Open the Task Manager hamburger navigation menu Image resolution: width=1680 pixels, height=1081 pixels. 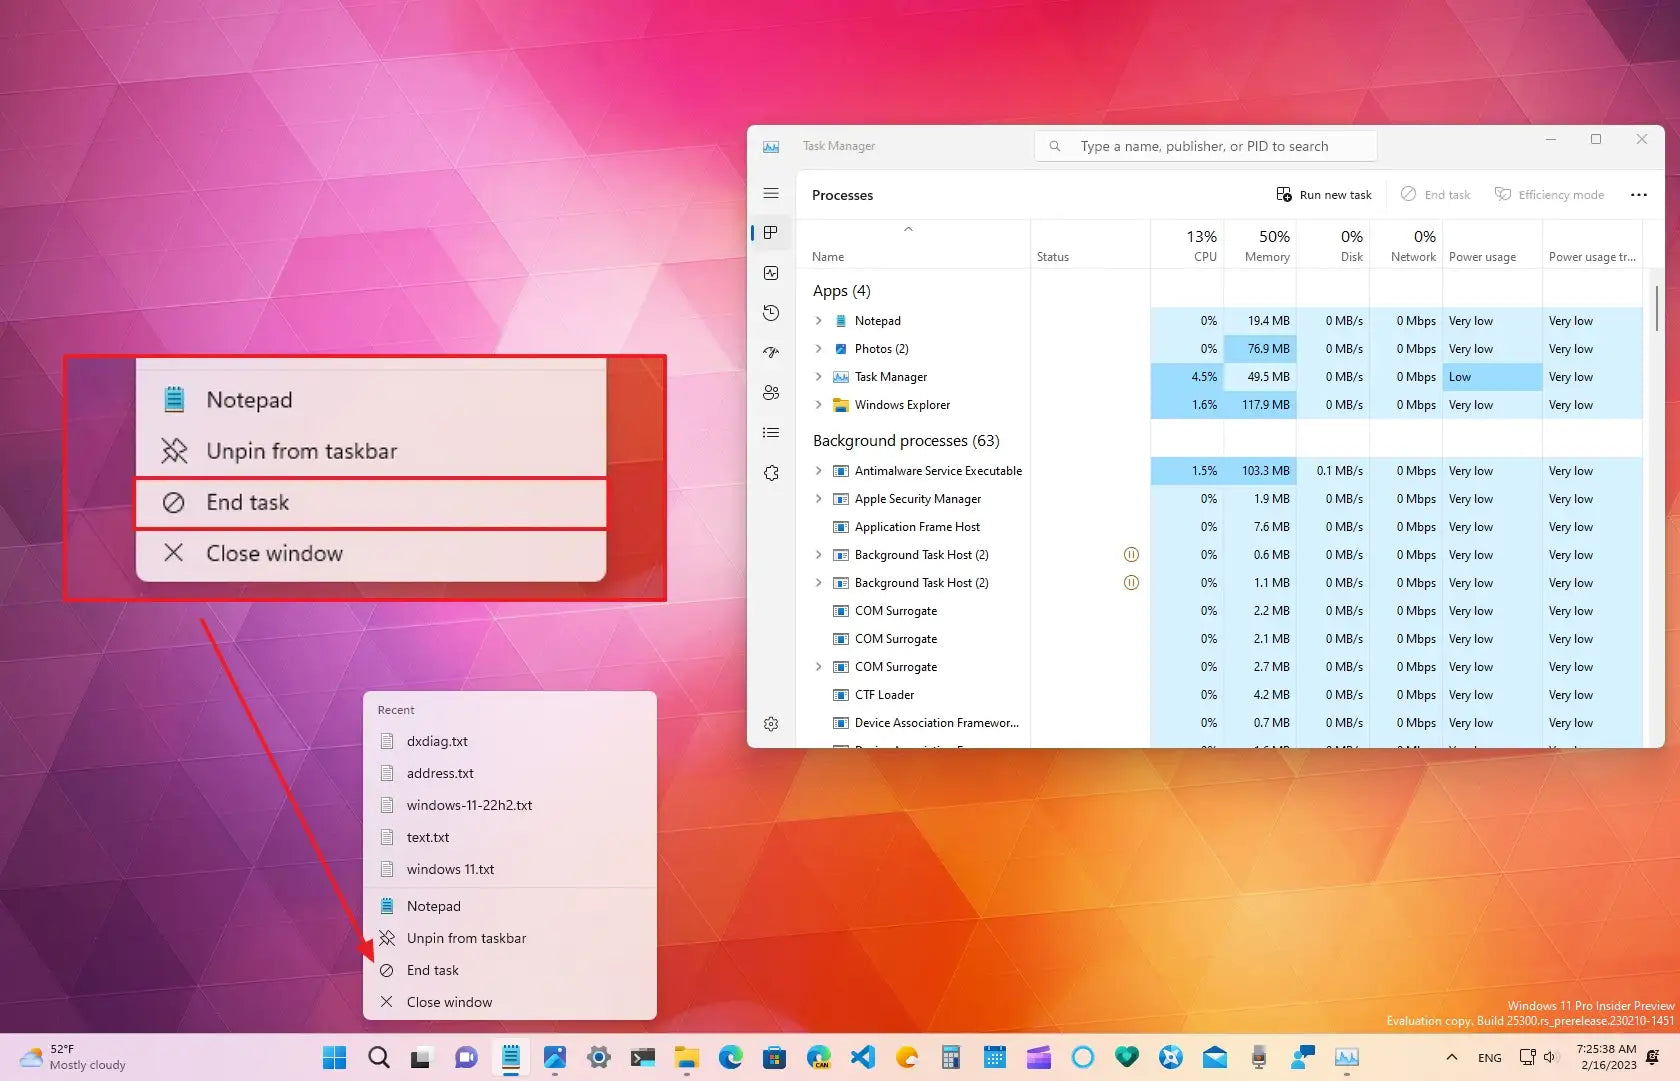[771, 193]
